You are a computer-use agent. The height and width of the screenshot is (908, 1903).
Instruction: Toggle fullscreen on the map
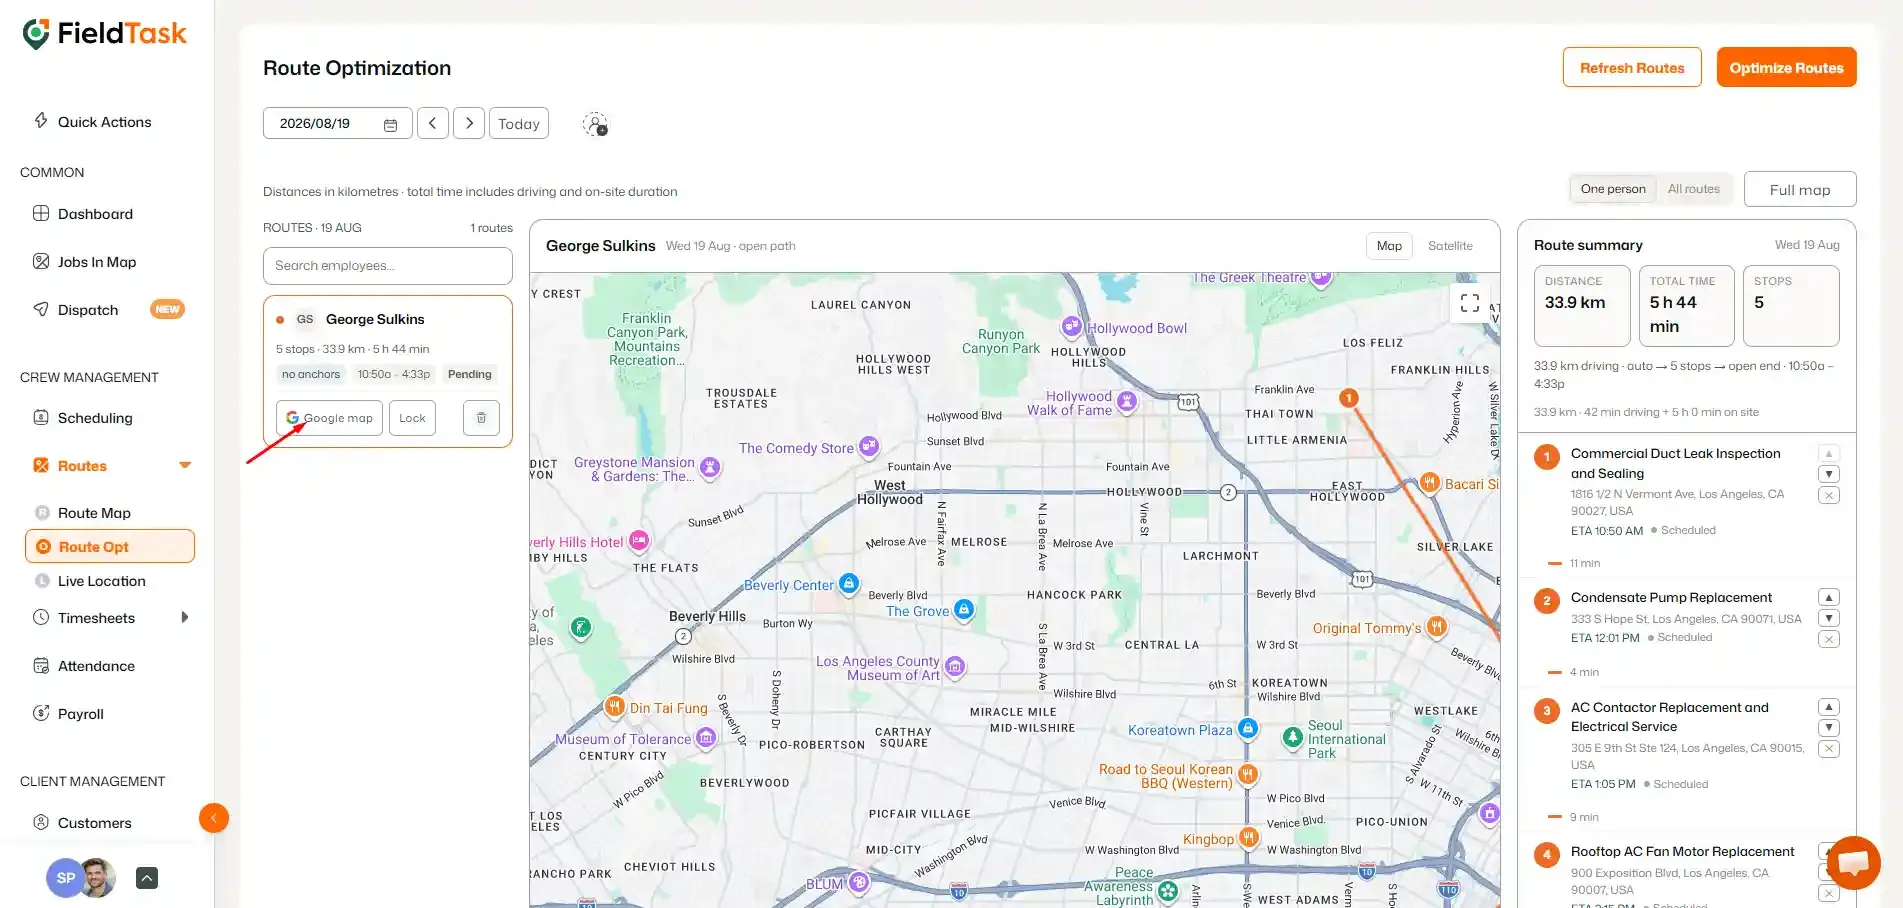(1470, 303)
